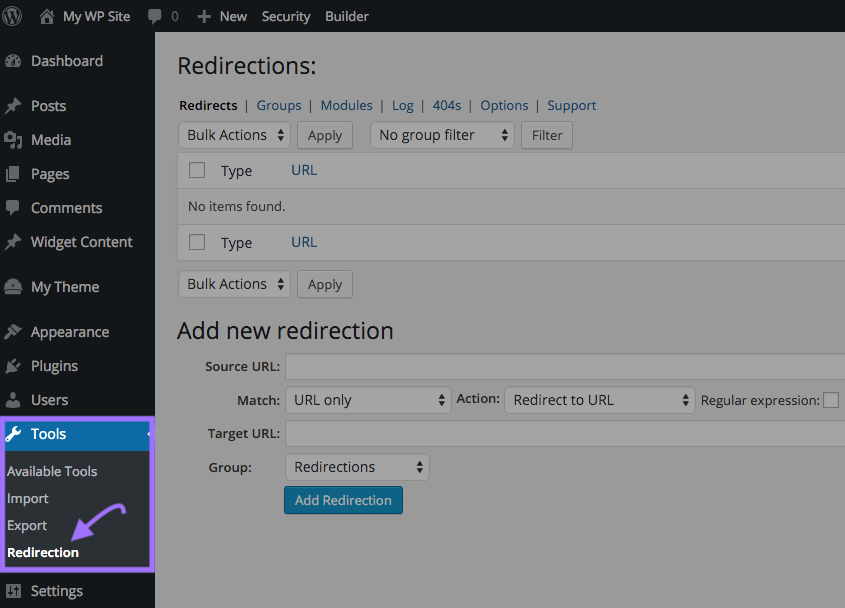Image resolution: width=845 pixels, height=608 pixels.
Task: Open the comments bubble icon in admin bar
Action: point(156,16)
